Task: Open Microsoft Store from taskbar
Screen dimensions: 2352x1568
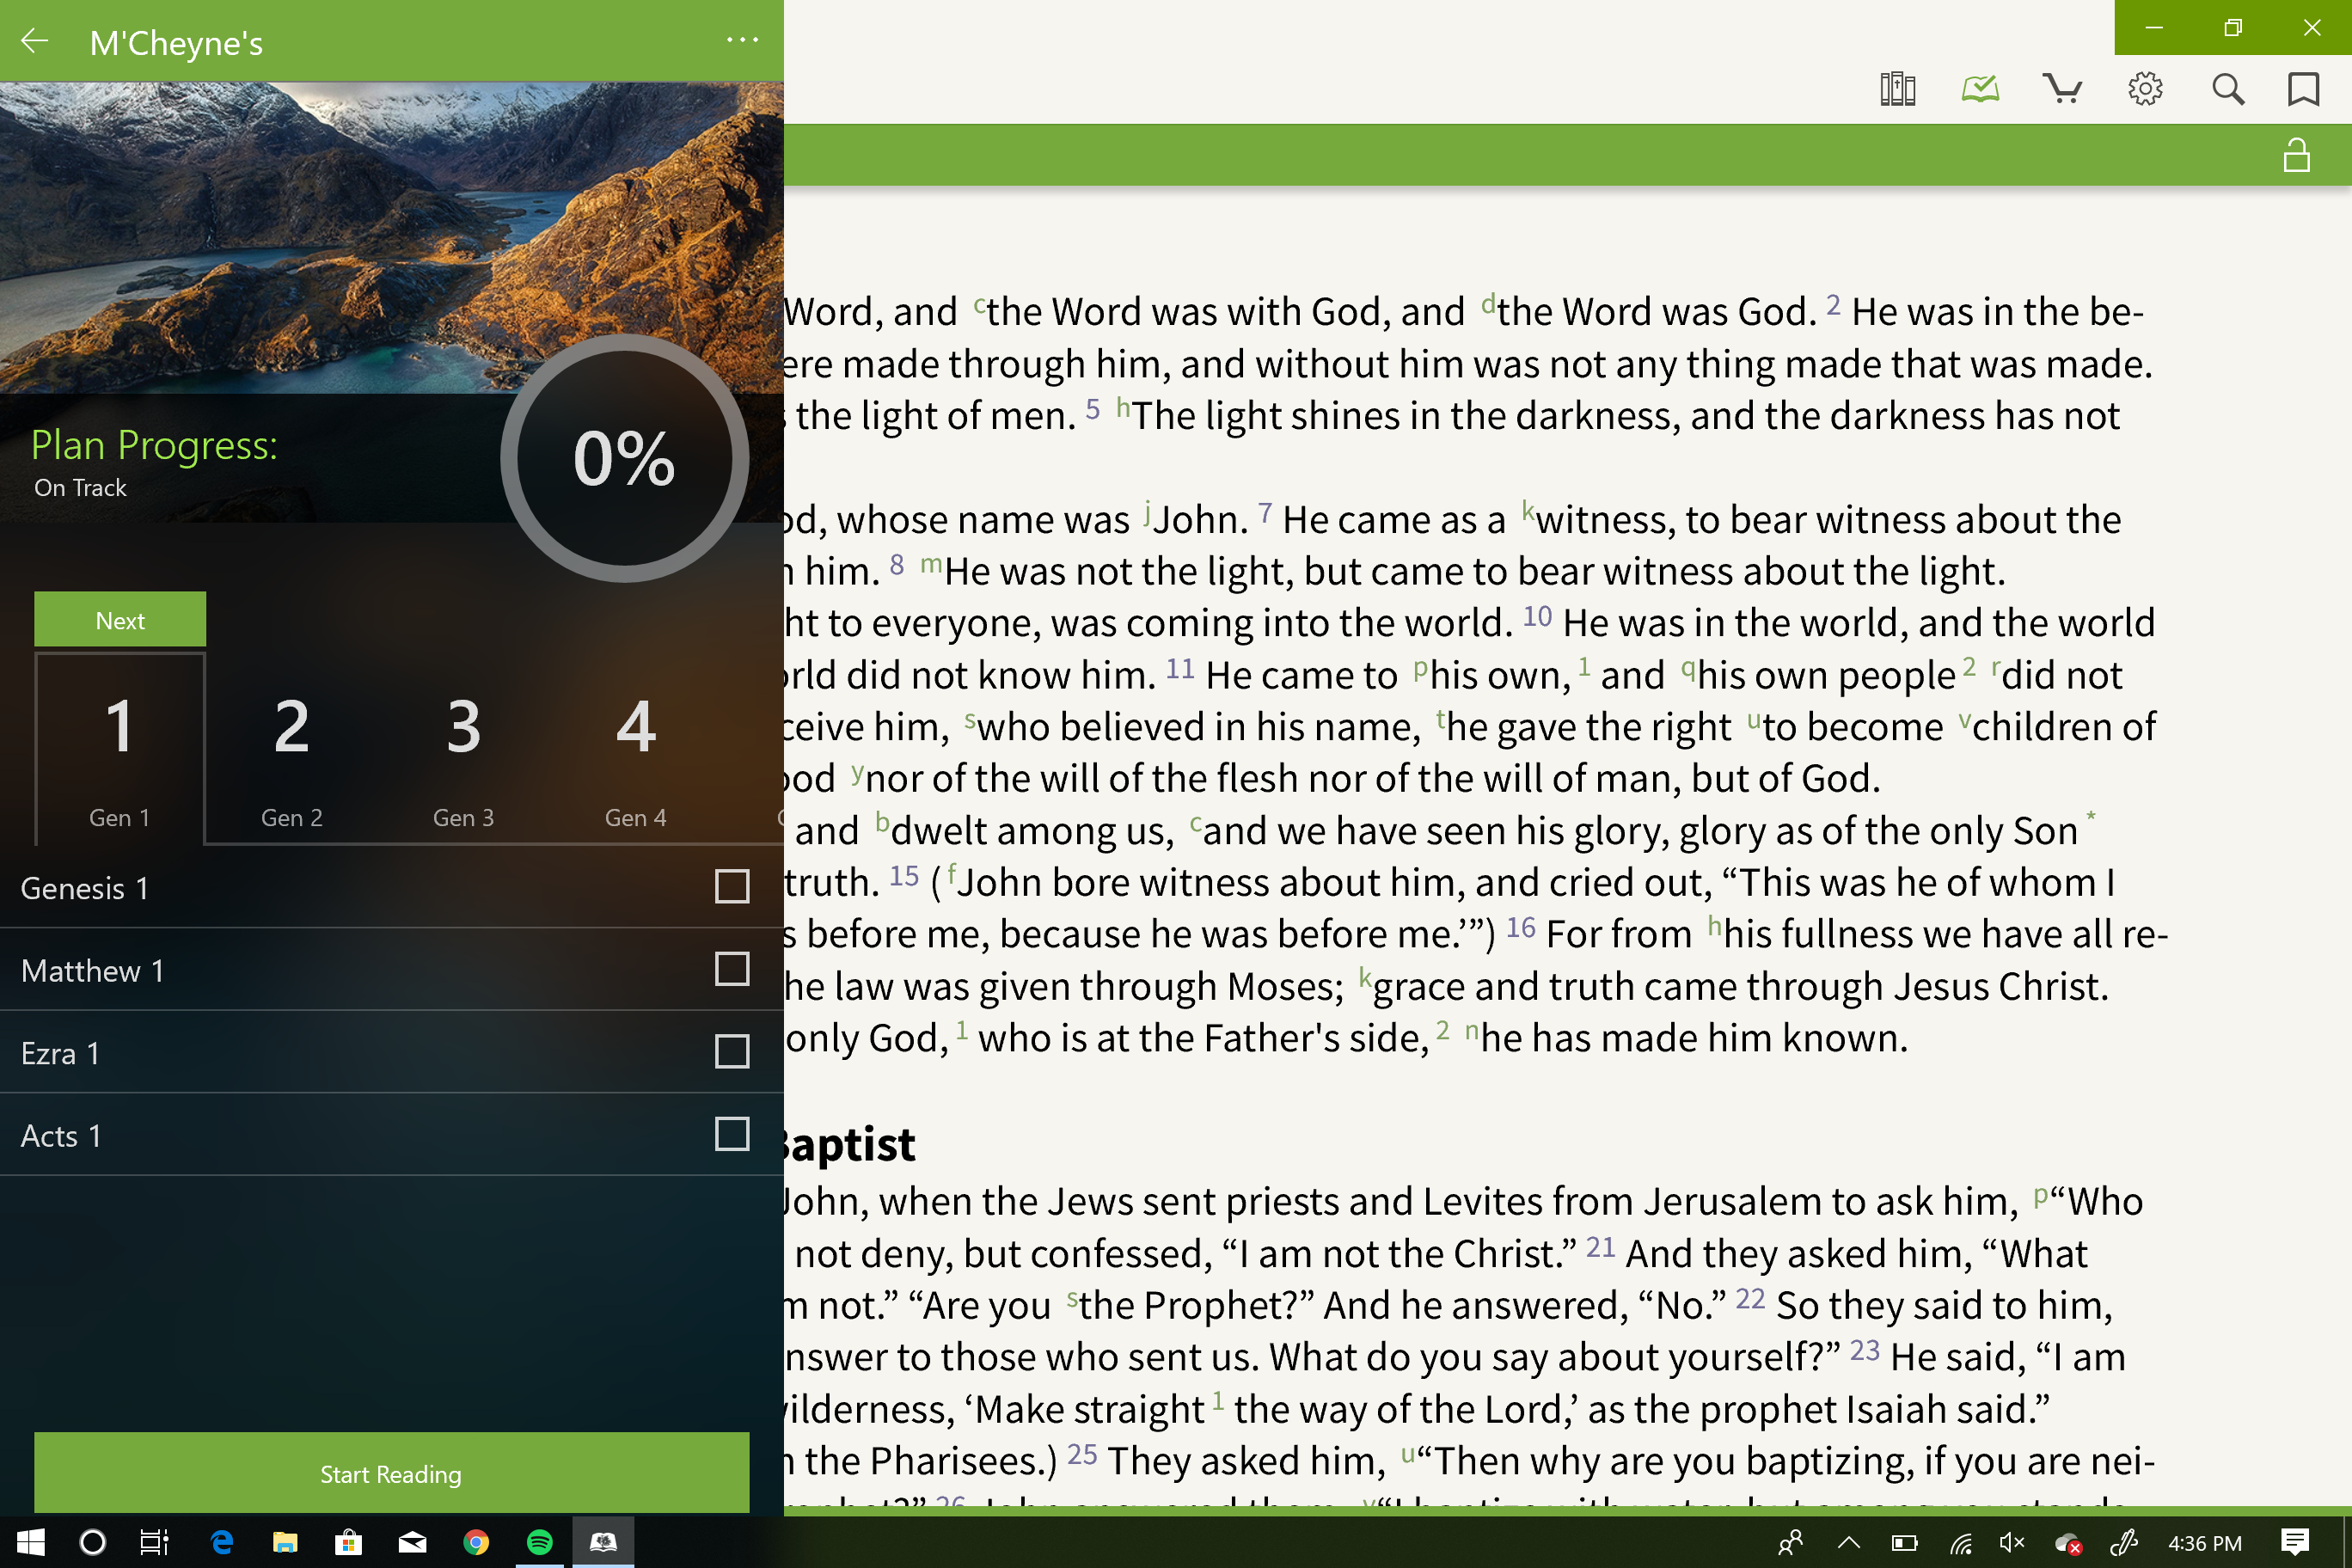Action: coord(348,1543)
